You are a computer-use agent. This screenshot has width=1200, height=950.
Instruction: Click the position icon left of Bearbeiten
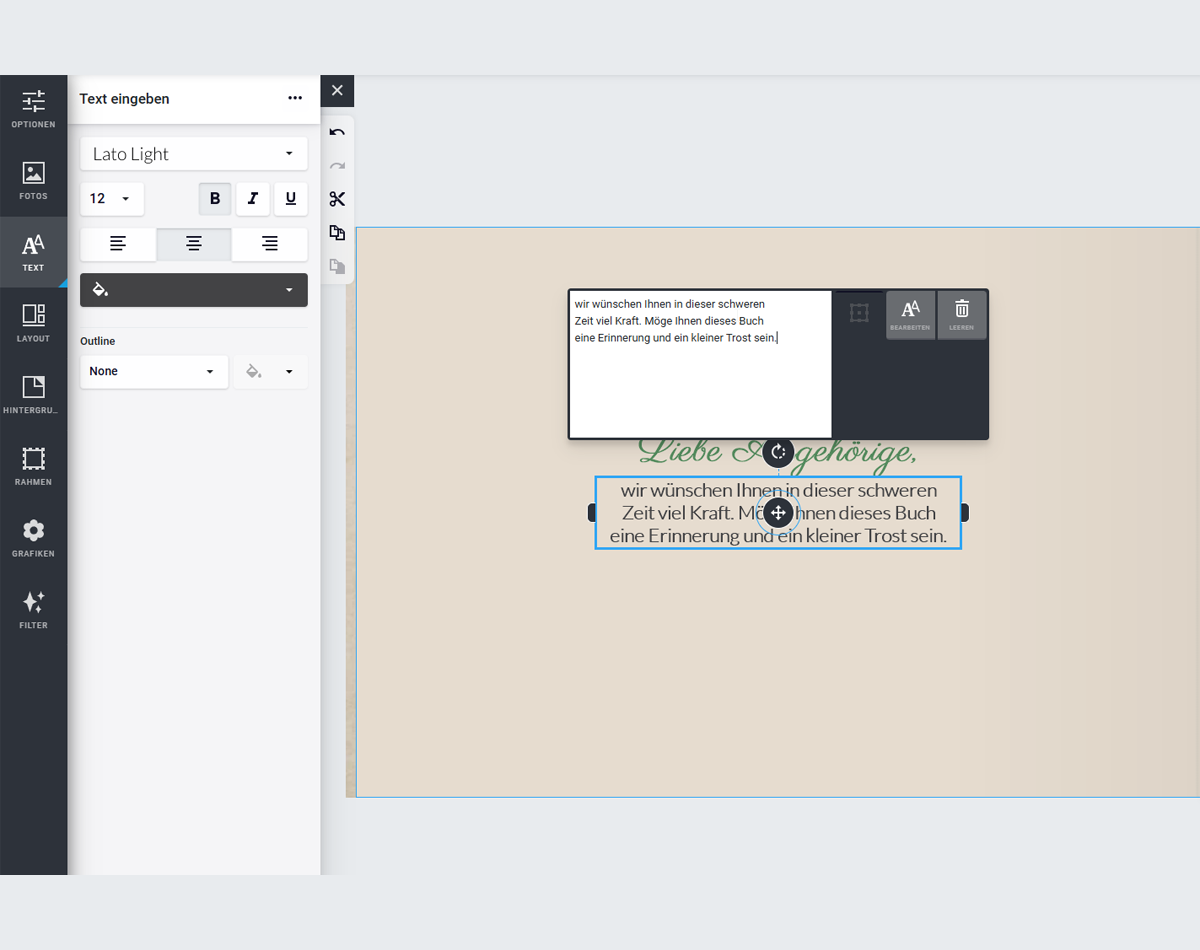click(859, 313)
